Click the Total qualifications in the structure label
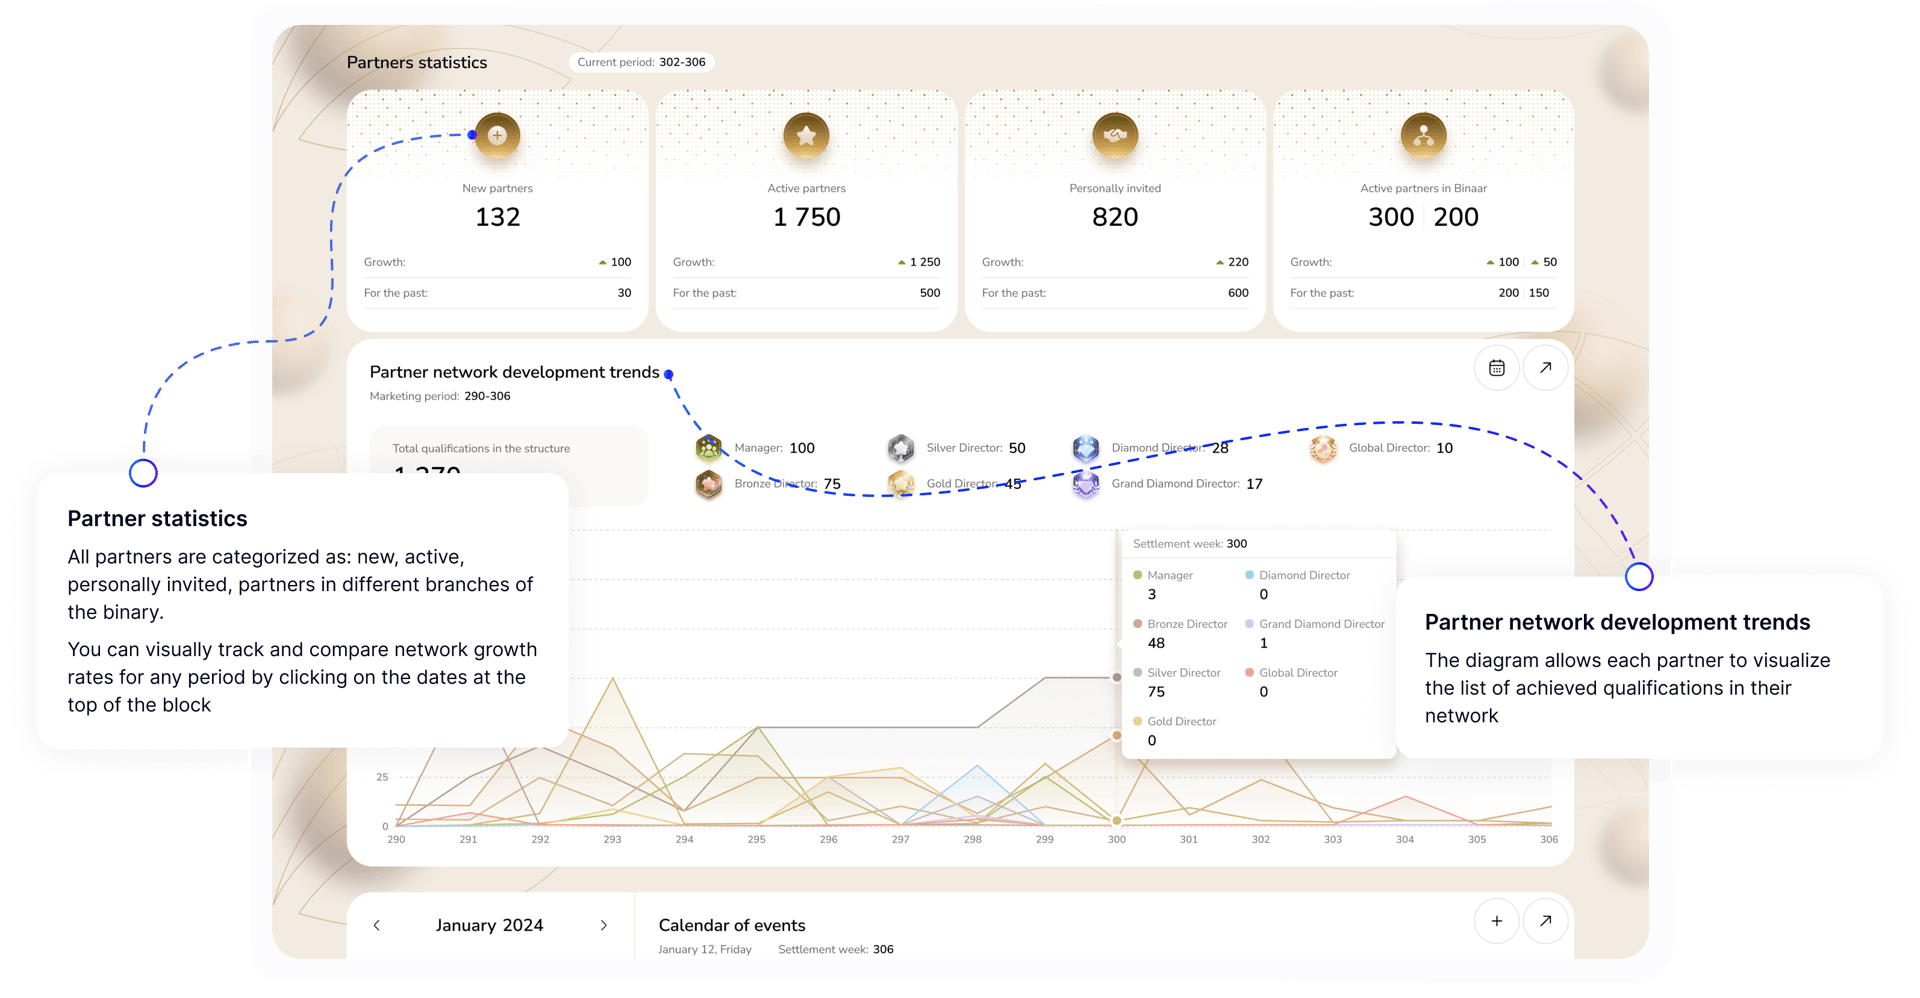This screenshot has height=998, width=1920. (481, 448)
